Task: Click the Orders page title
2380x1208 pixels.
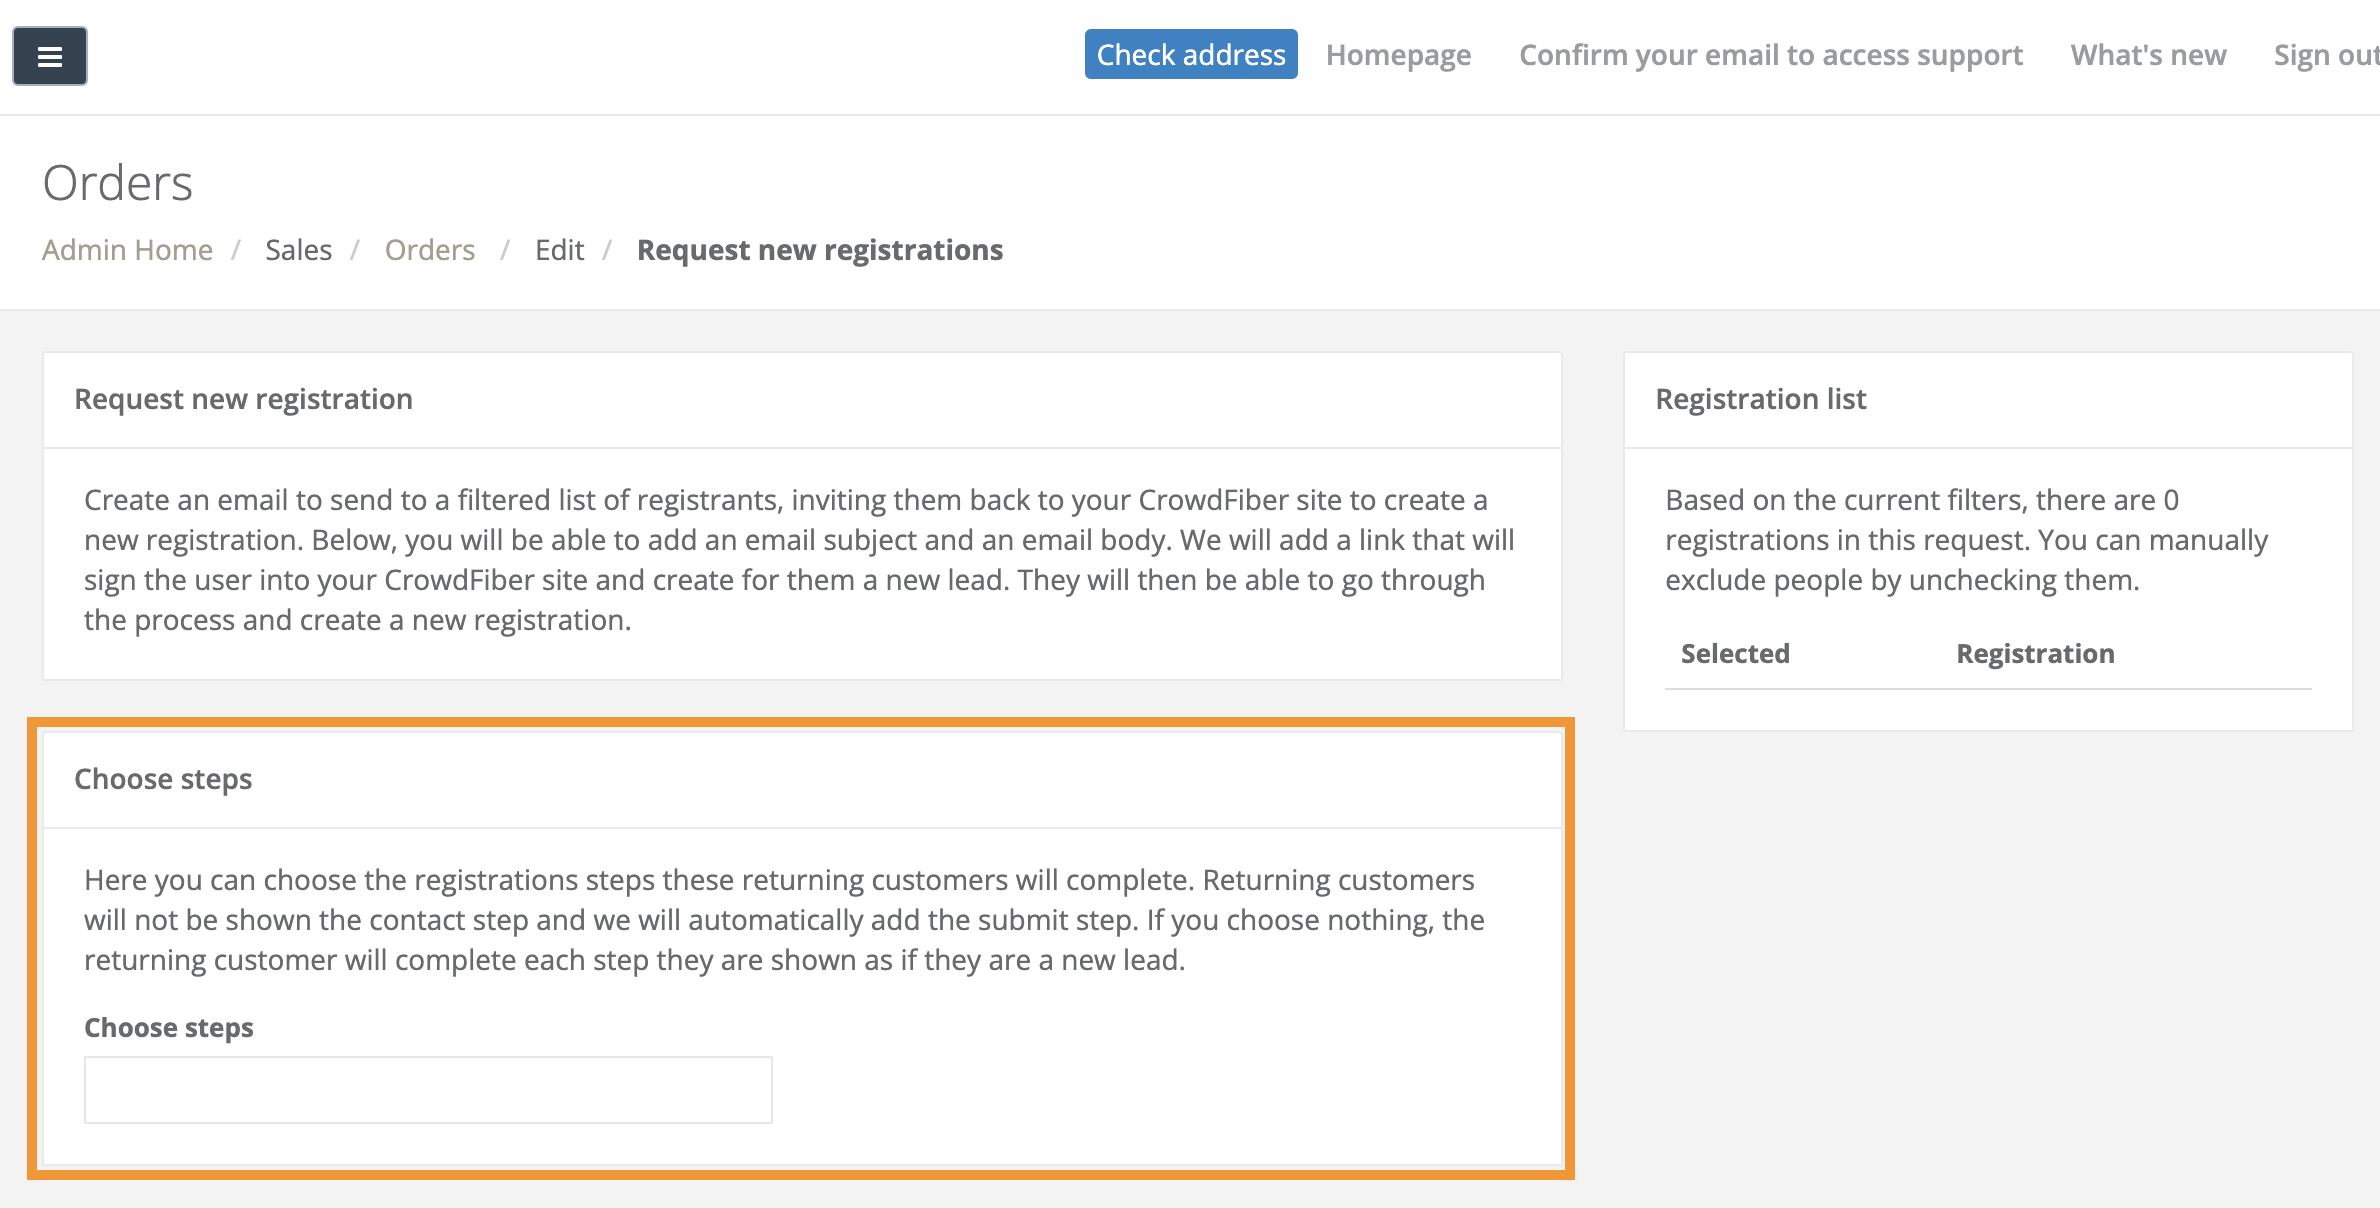Action: [x=118, y=183]
